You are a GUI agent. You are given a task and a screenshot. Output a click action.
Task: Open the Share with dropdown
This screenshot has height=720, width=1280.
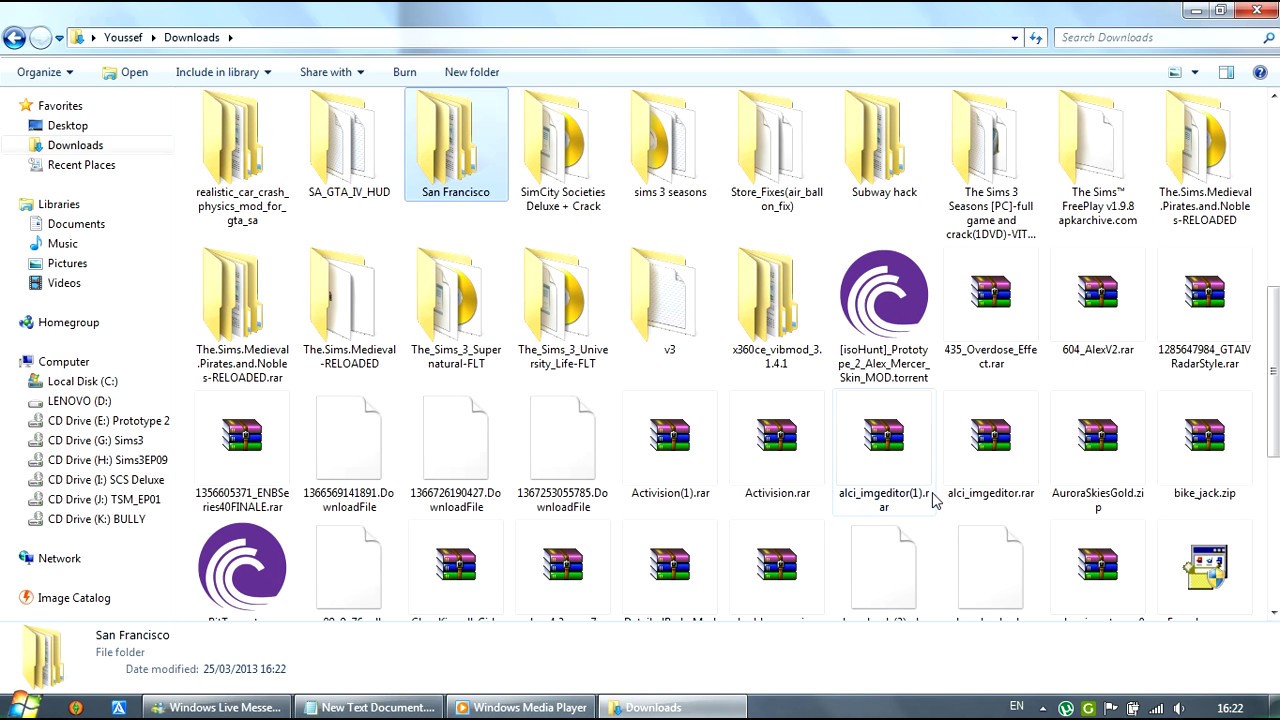(332, 72)
